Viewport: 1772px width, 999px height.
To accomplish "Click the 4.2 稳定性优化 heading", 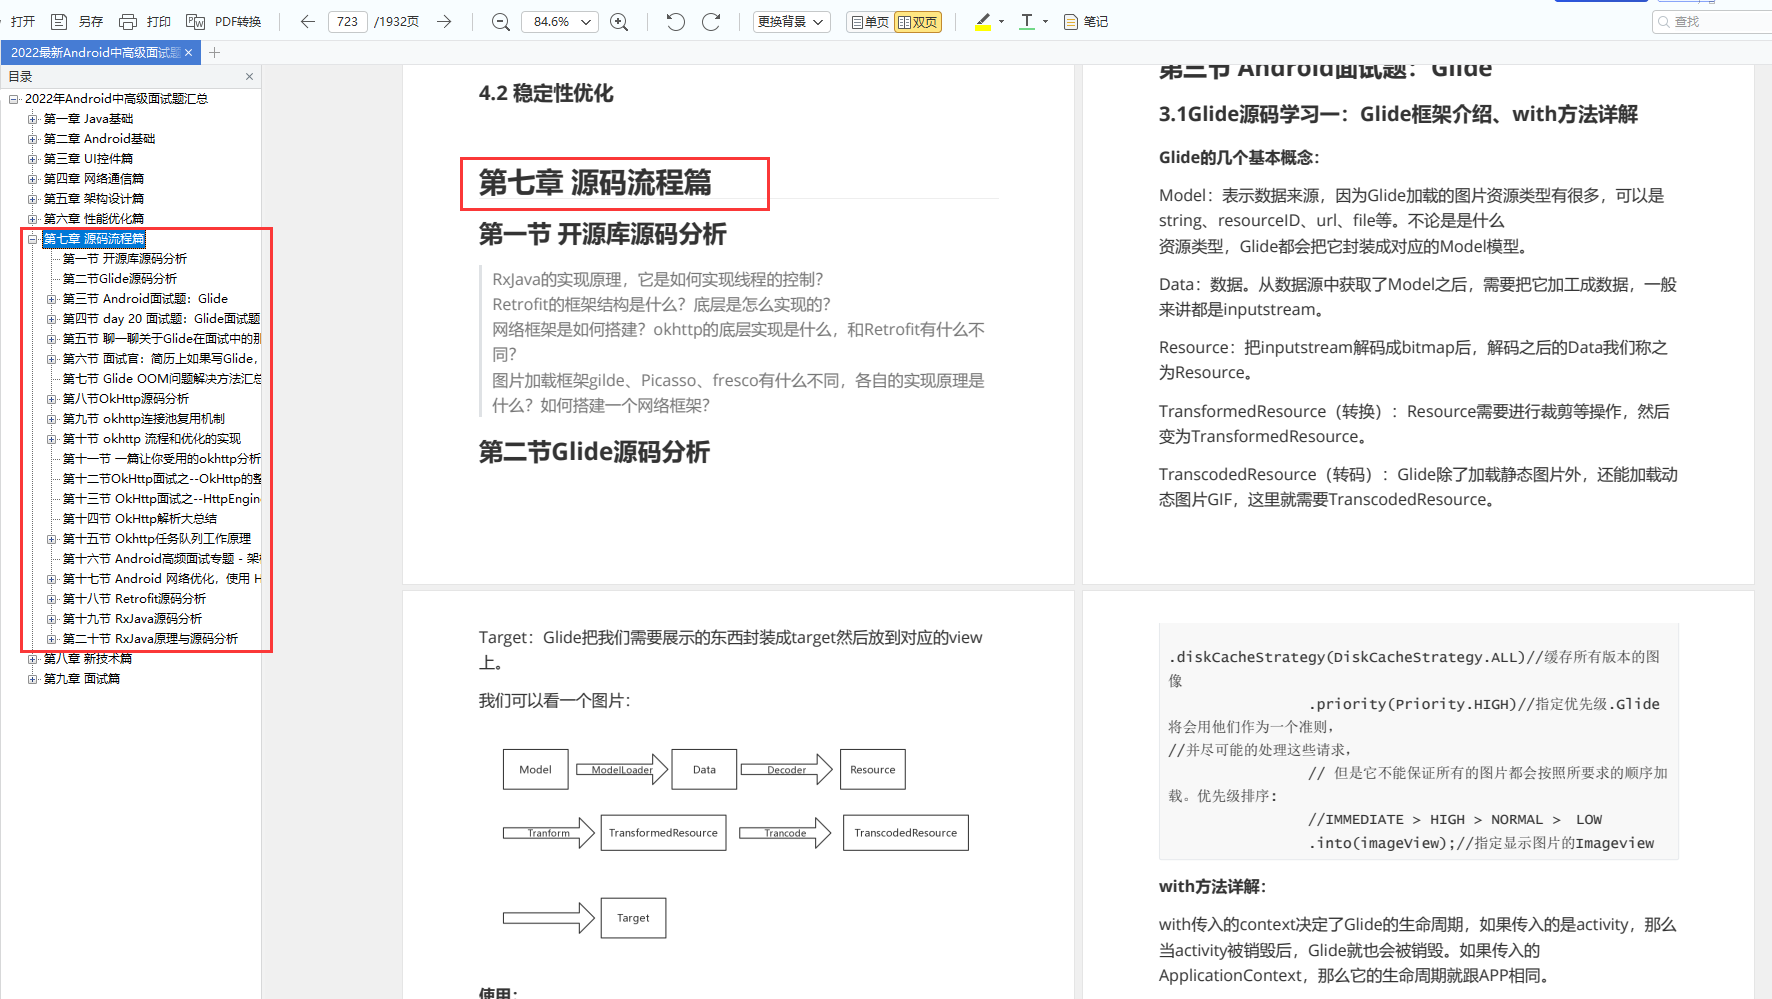I will (x=546, y=93).
